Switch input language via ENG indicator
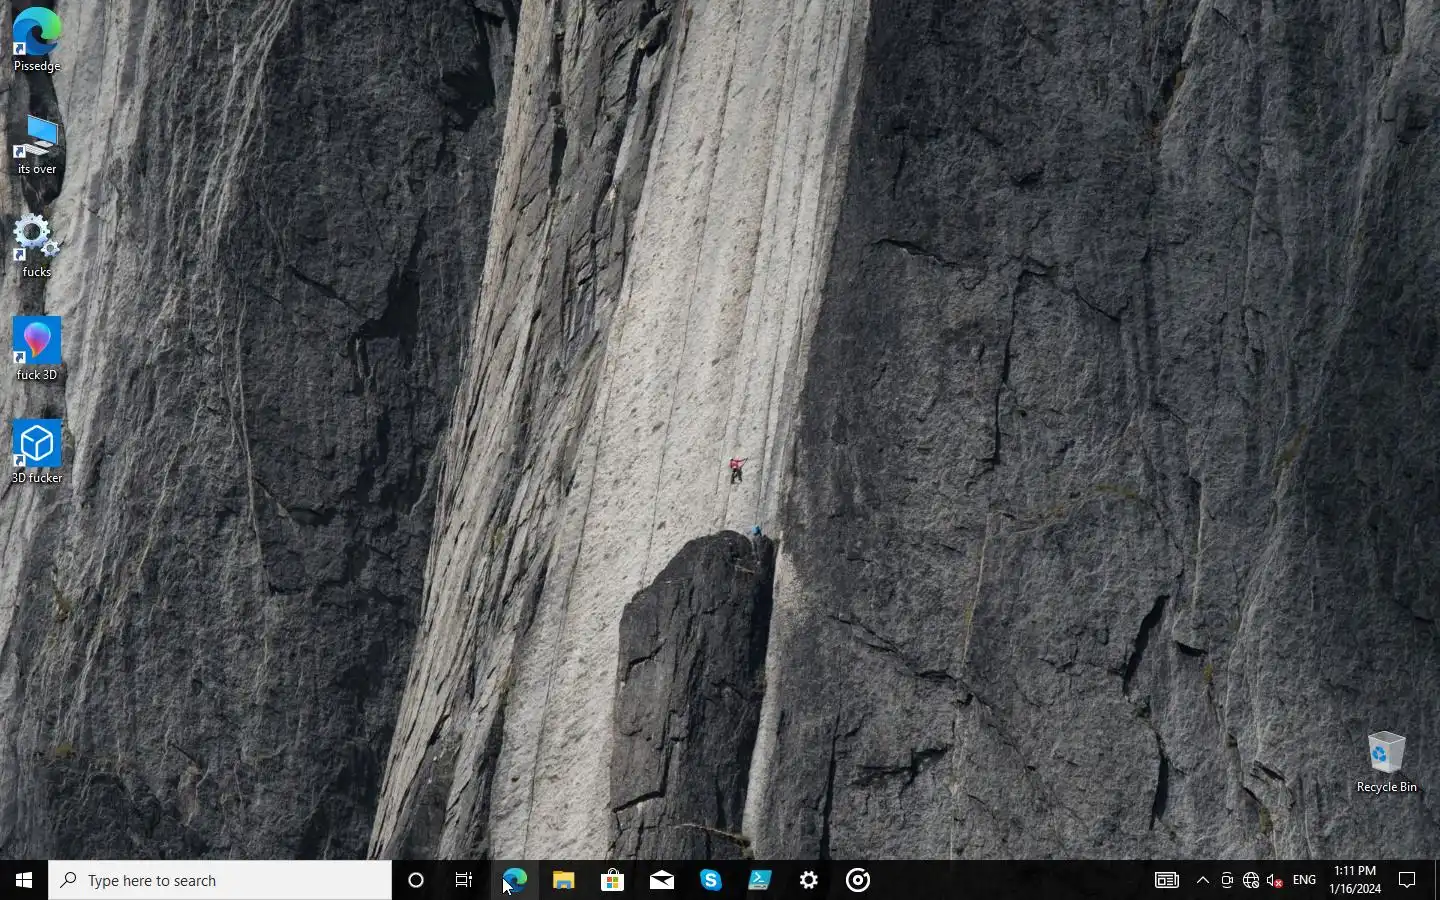The width and height of the screenshot is (1440, 900). [1304, 880]
